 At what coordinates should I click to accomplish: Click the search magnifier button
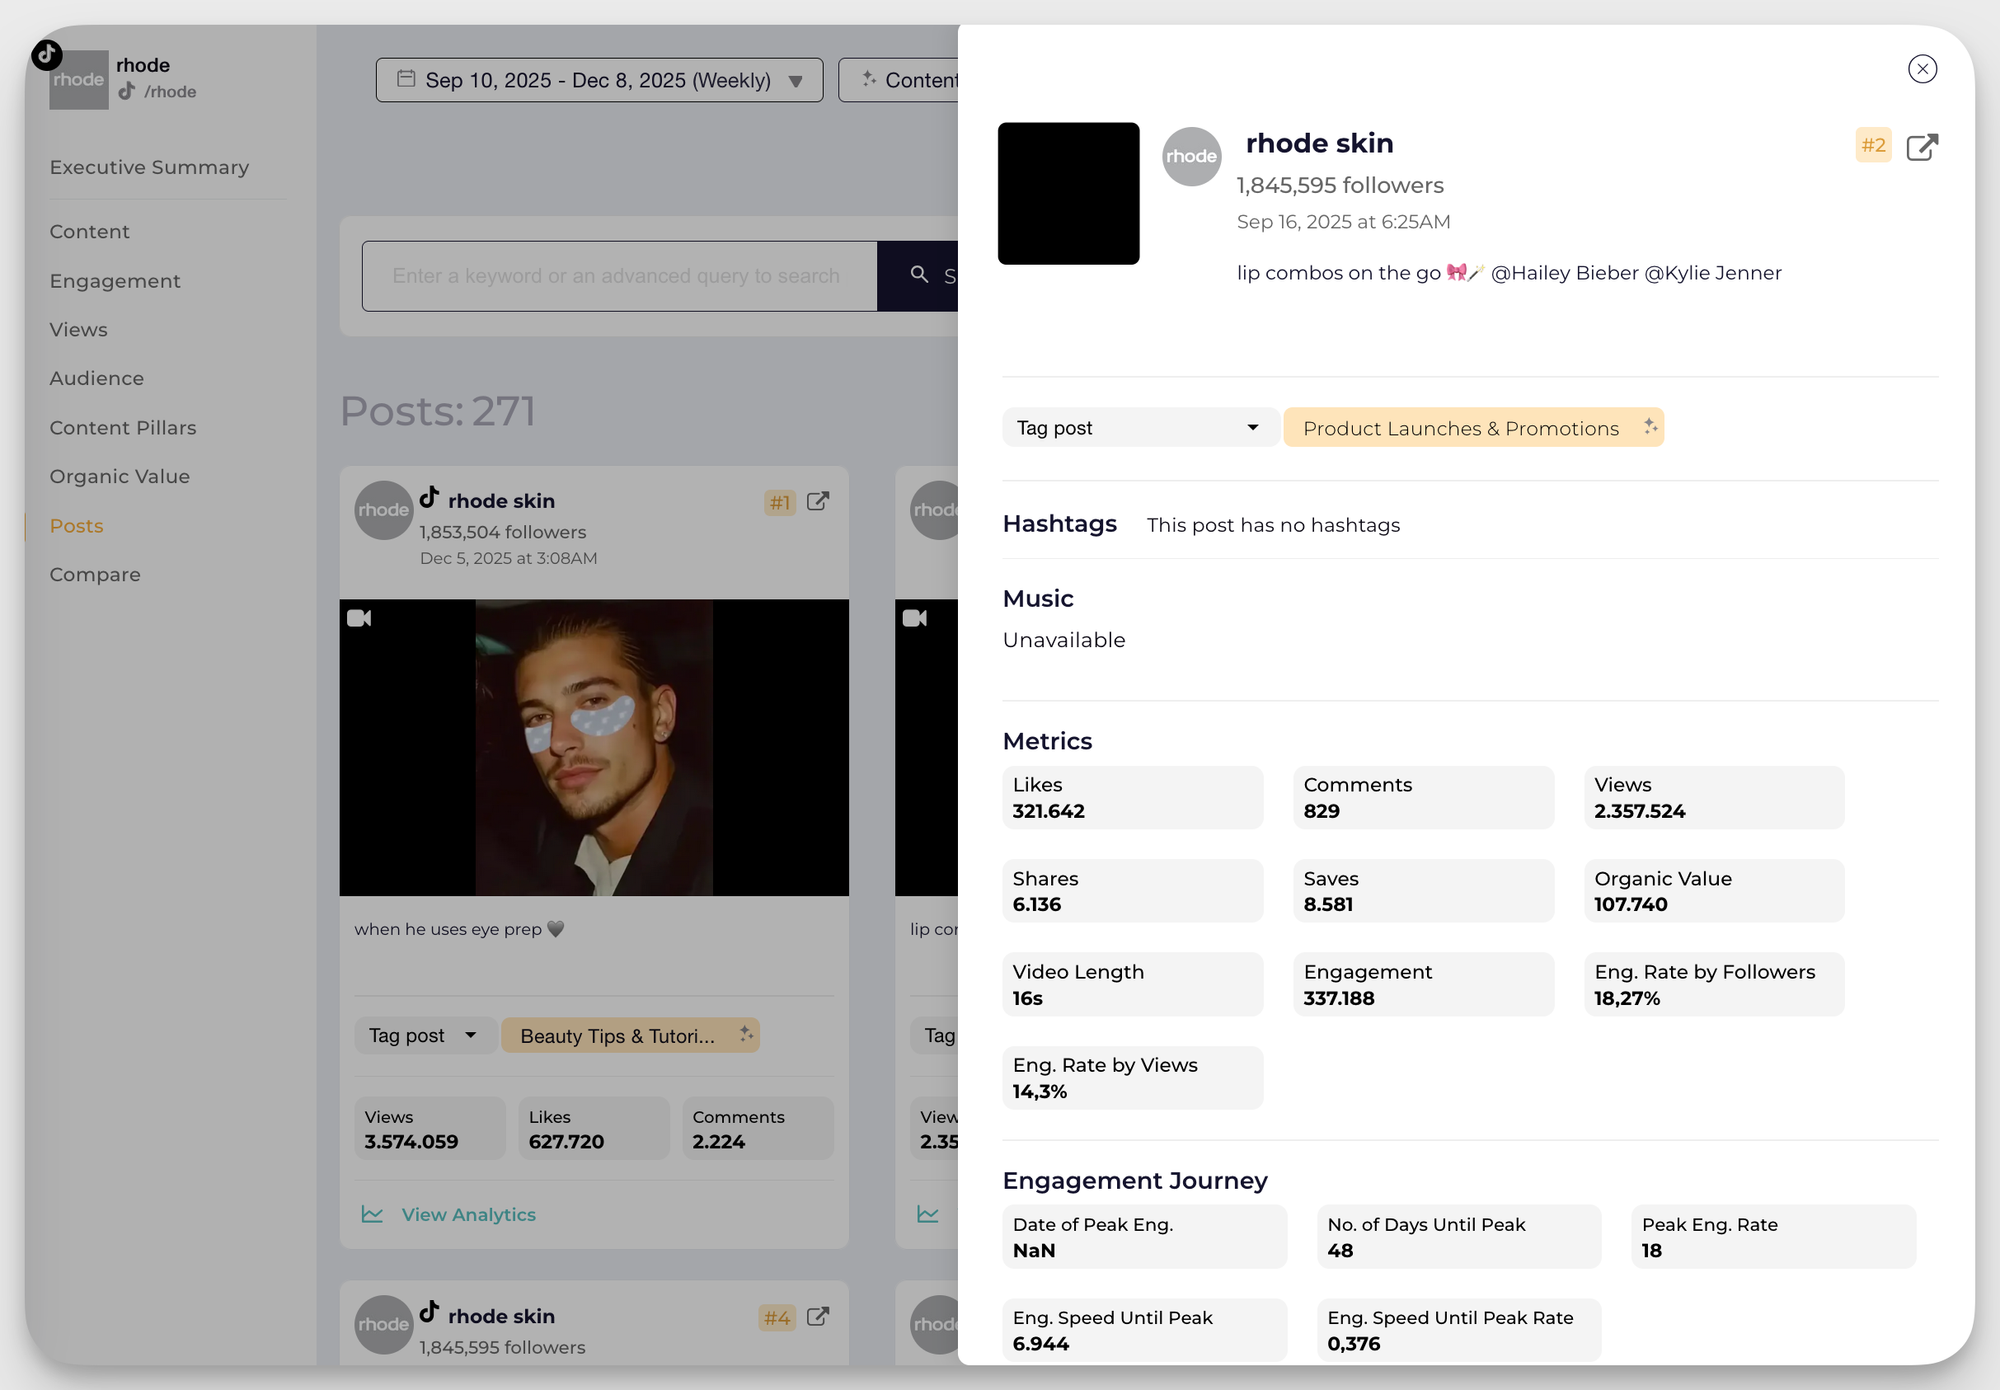point(919,275)
